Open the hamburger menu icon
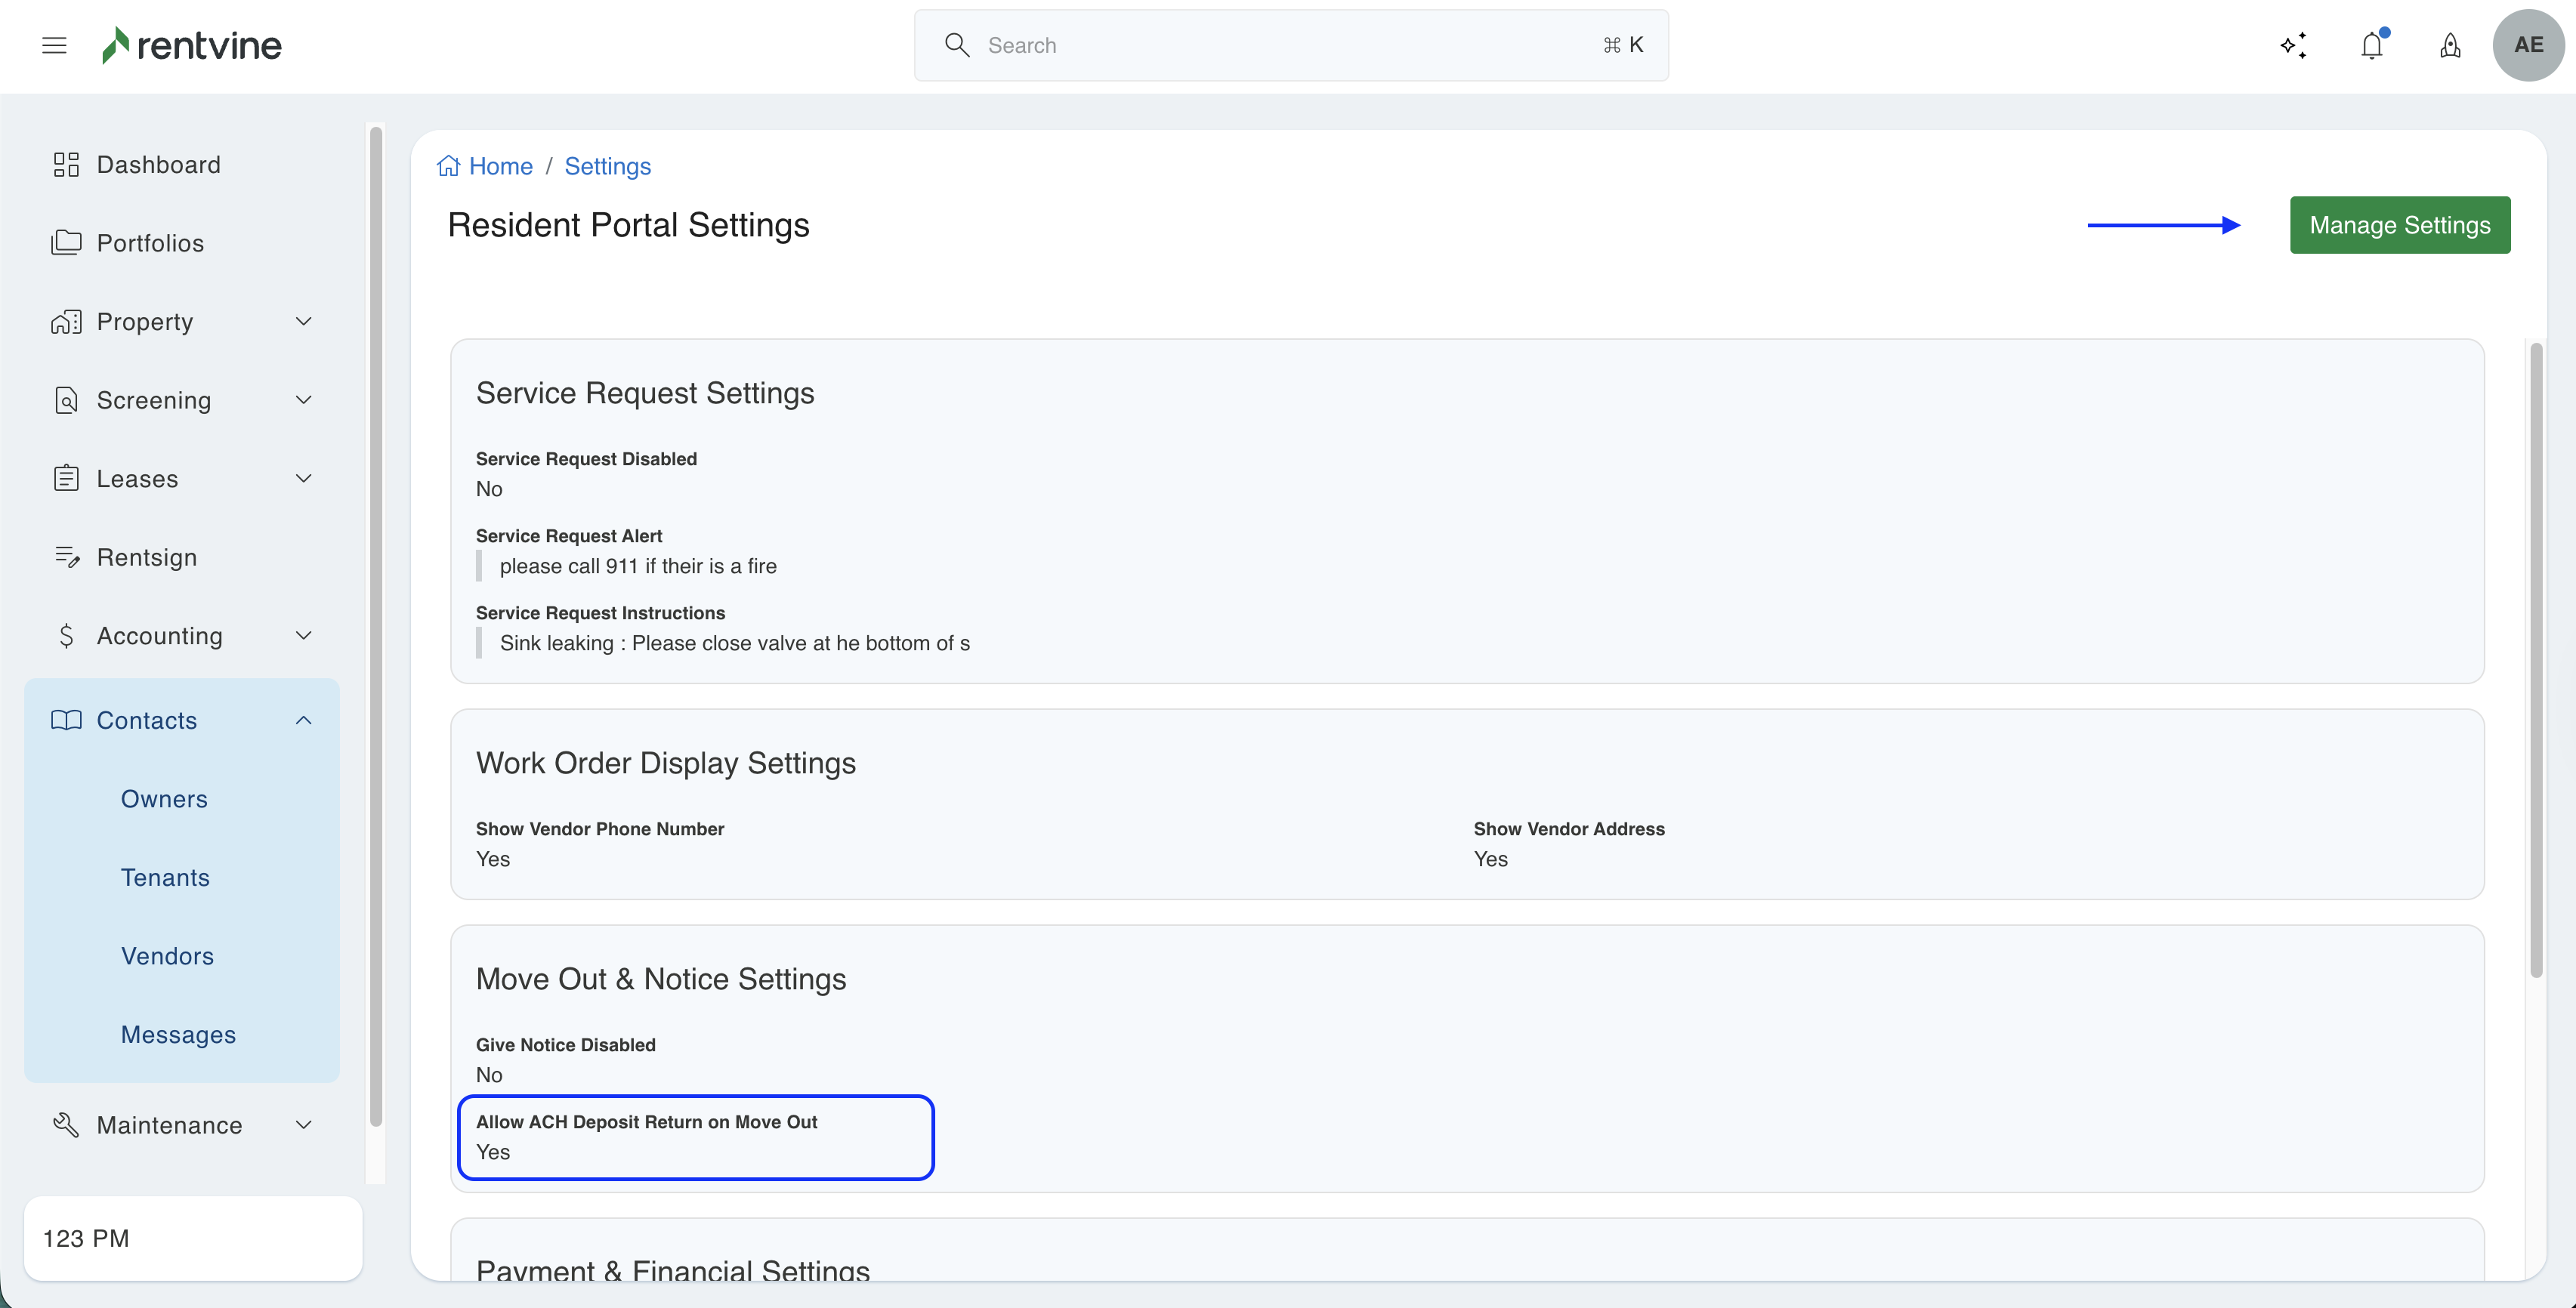This screenshot has width=2576, height=1308. 54,45
